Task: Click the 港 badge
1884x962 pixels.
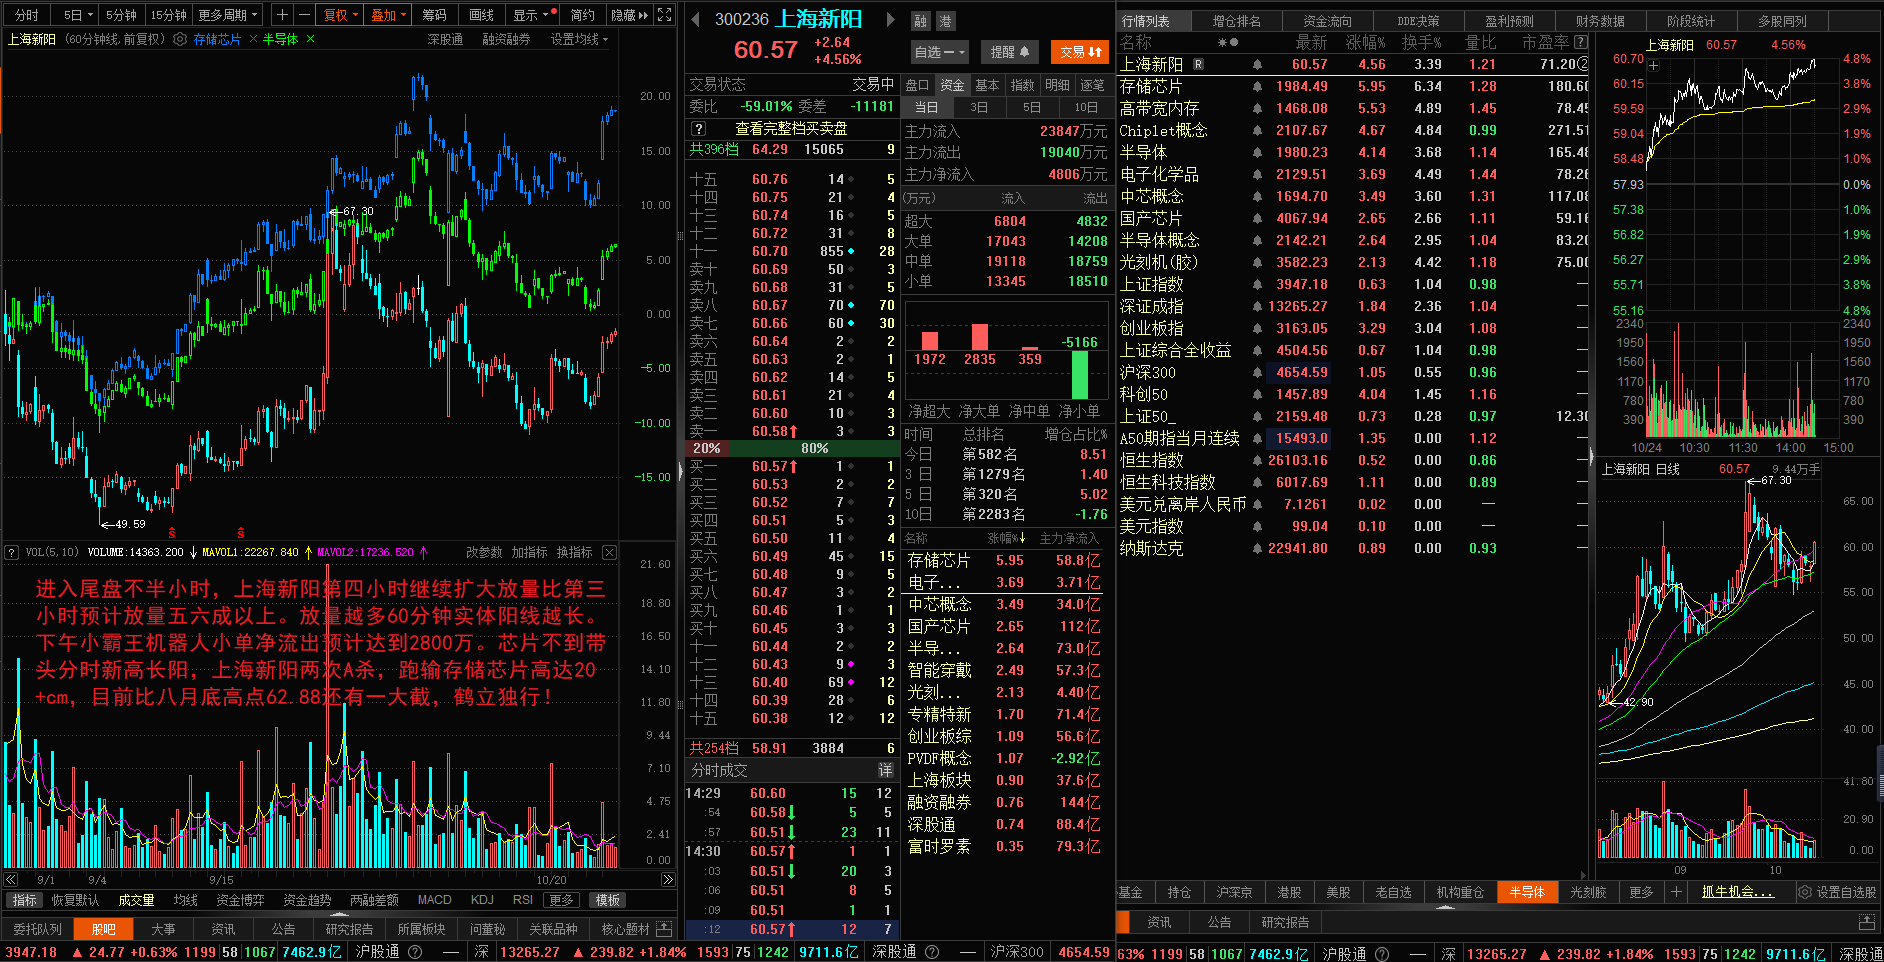Action: click(x=945, y=21)
